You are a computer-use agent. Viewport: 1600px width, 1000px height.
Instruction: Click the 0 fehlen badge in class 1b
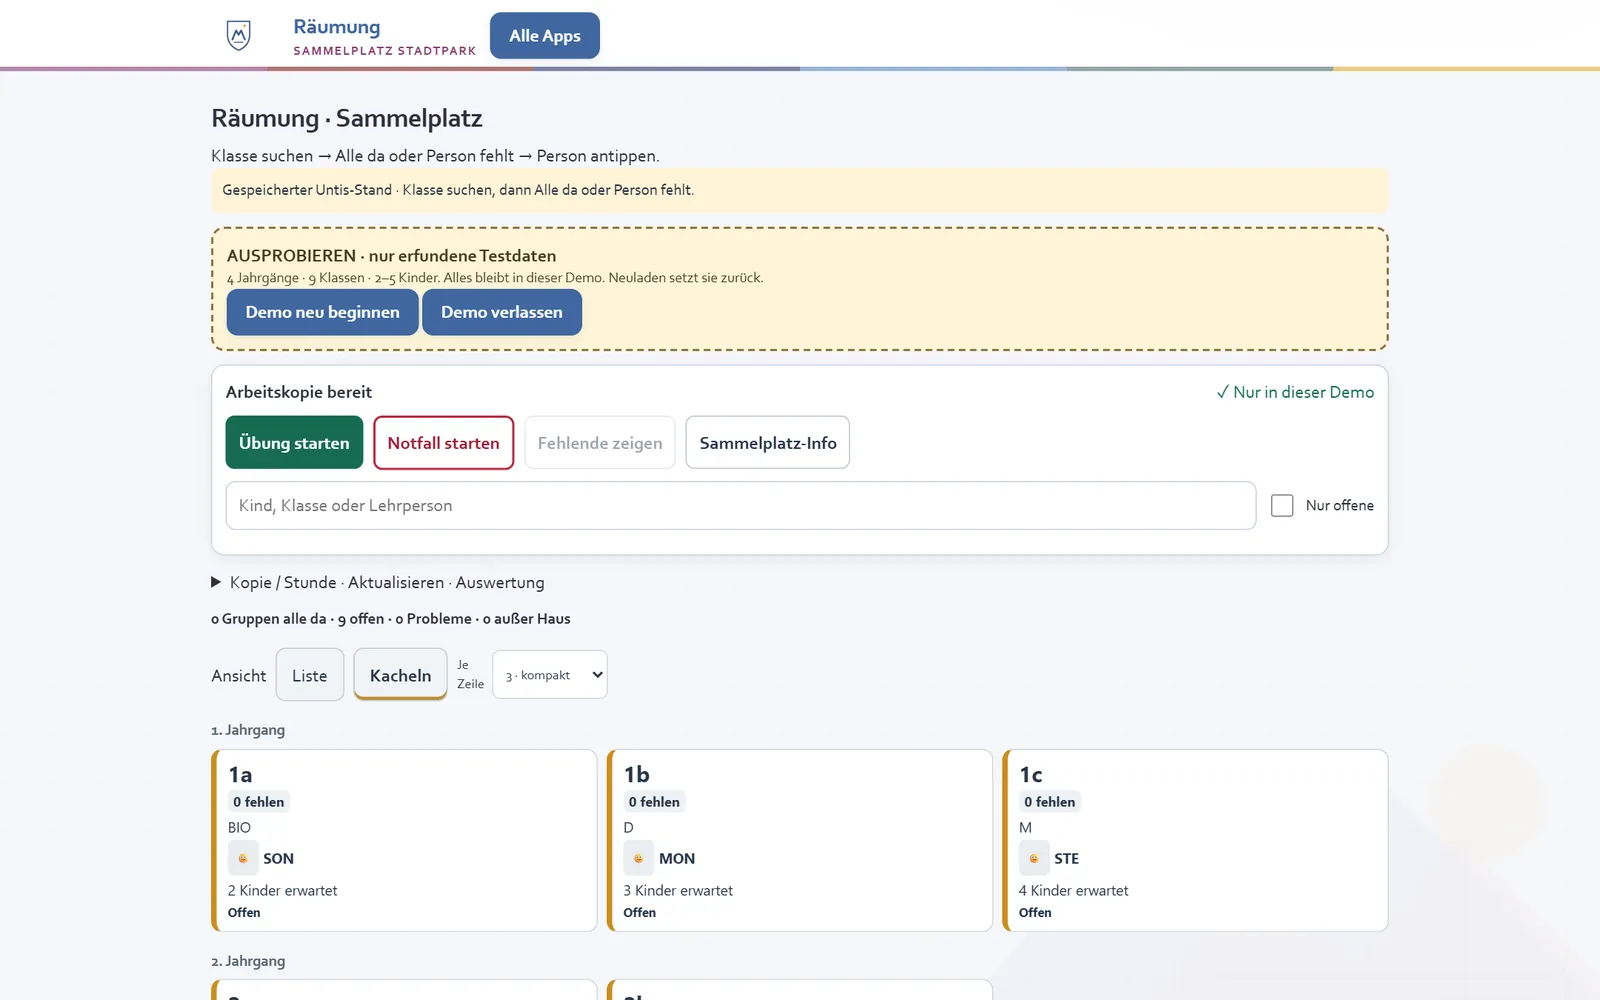pyautogui.click(x=654, y=802)
